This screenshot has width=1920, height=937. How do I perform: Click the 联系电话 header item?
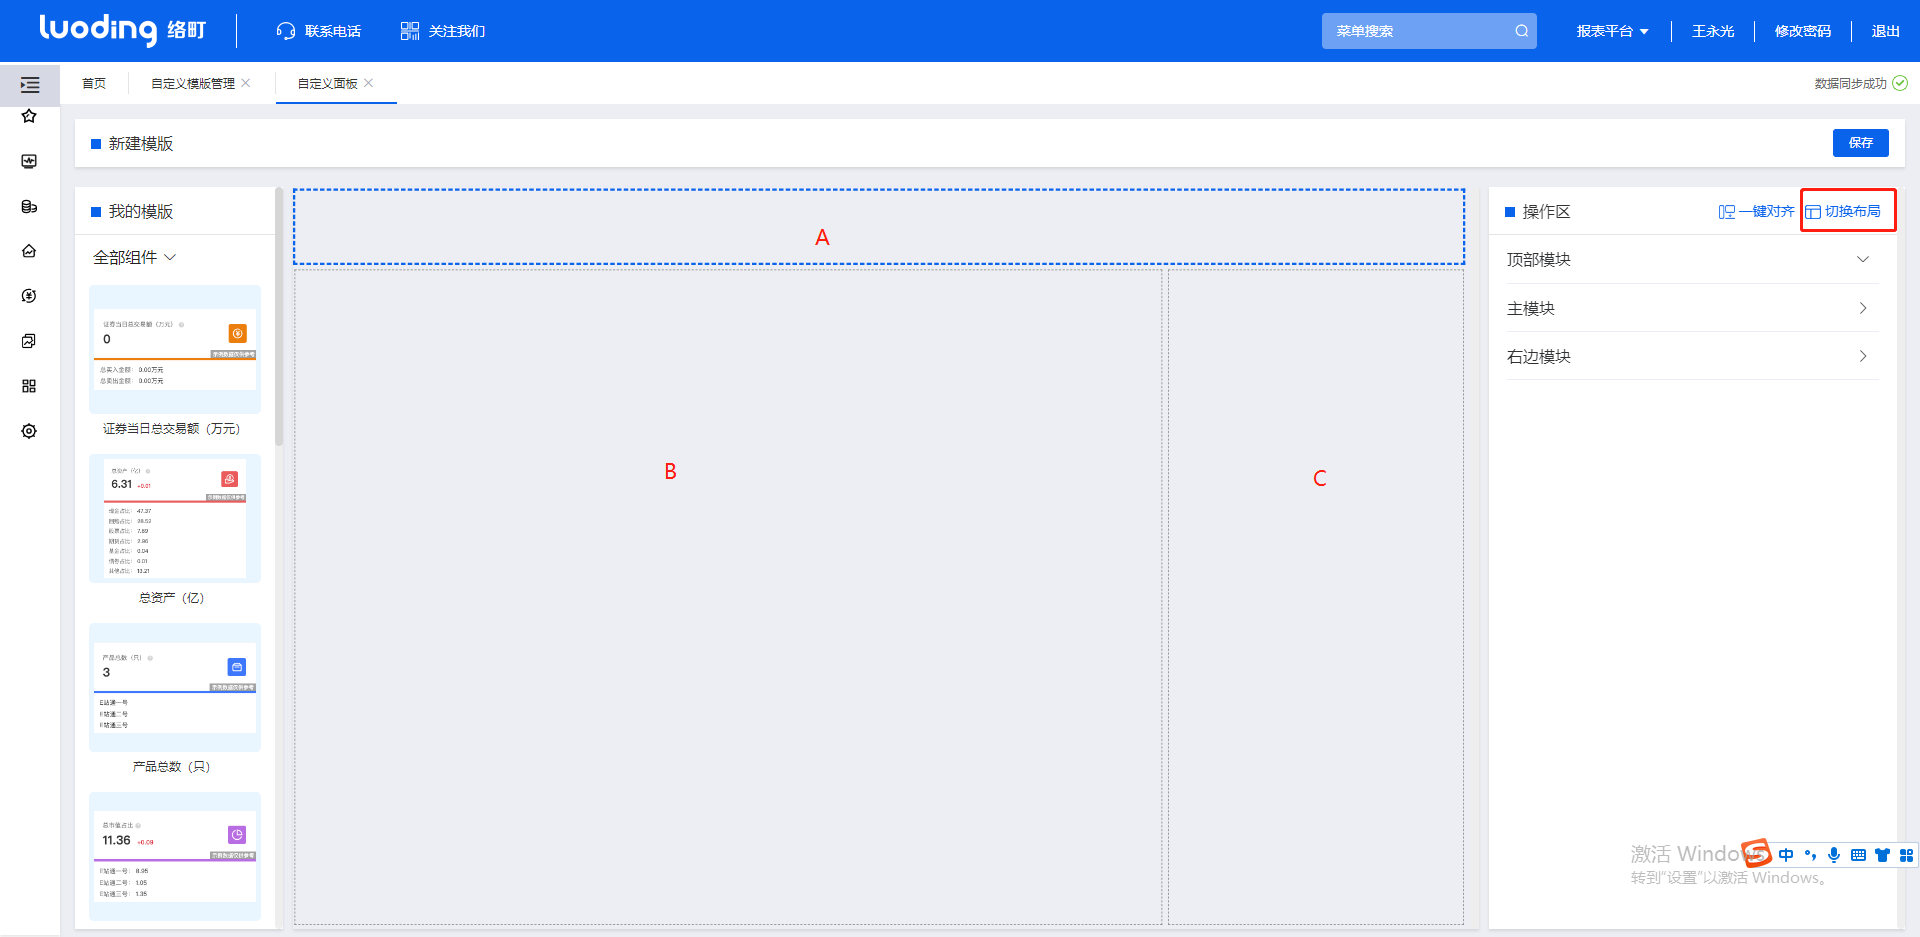[319, 31]
